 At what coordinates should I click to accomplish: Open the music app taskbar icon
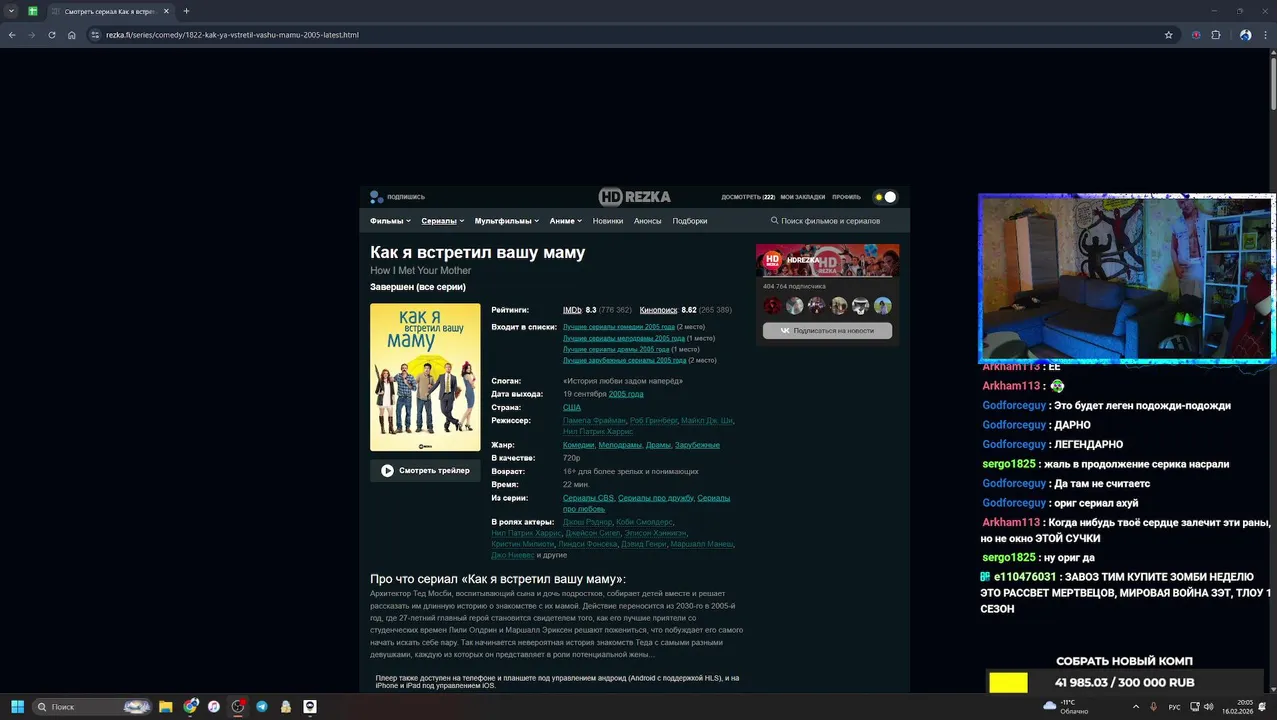214,707
